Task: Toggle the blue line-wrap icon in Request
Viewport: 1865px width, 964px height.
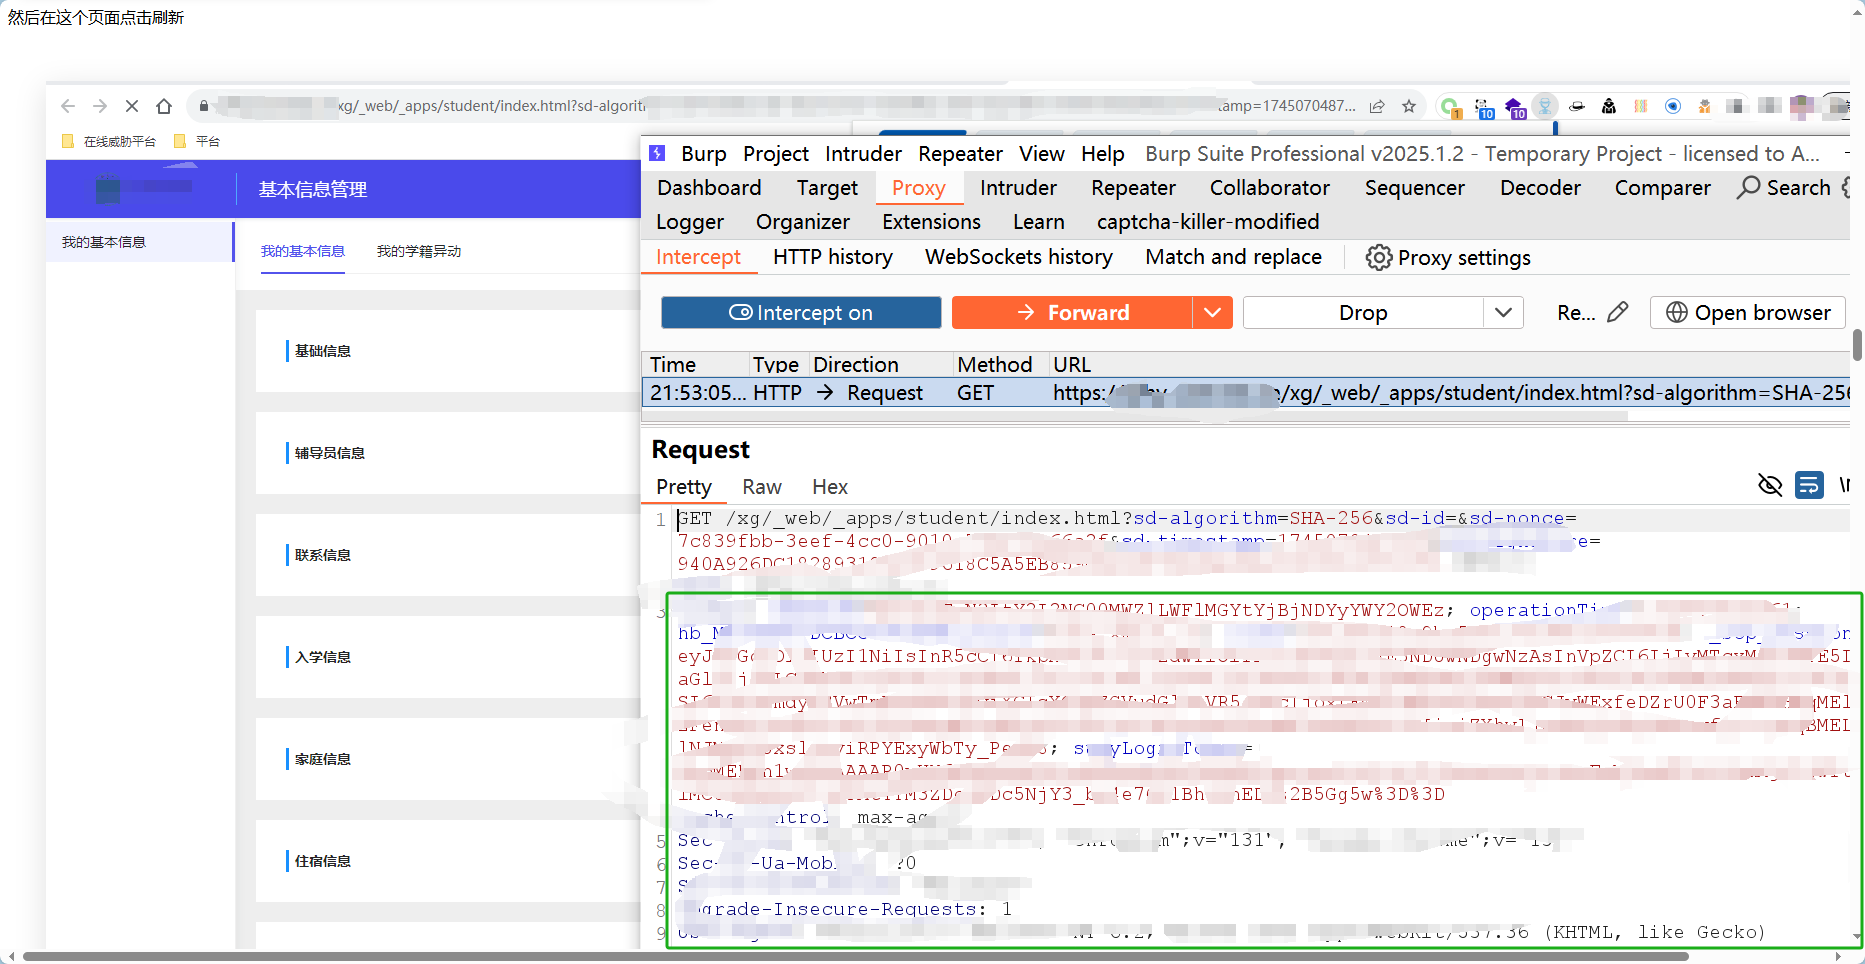Action: point(1809,485)
